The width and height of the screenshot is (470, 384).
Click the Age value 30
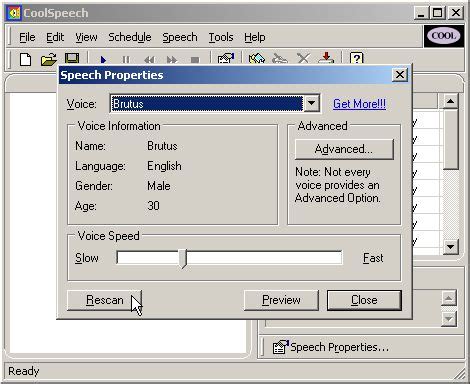[153, 206]
